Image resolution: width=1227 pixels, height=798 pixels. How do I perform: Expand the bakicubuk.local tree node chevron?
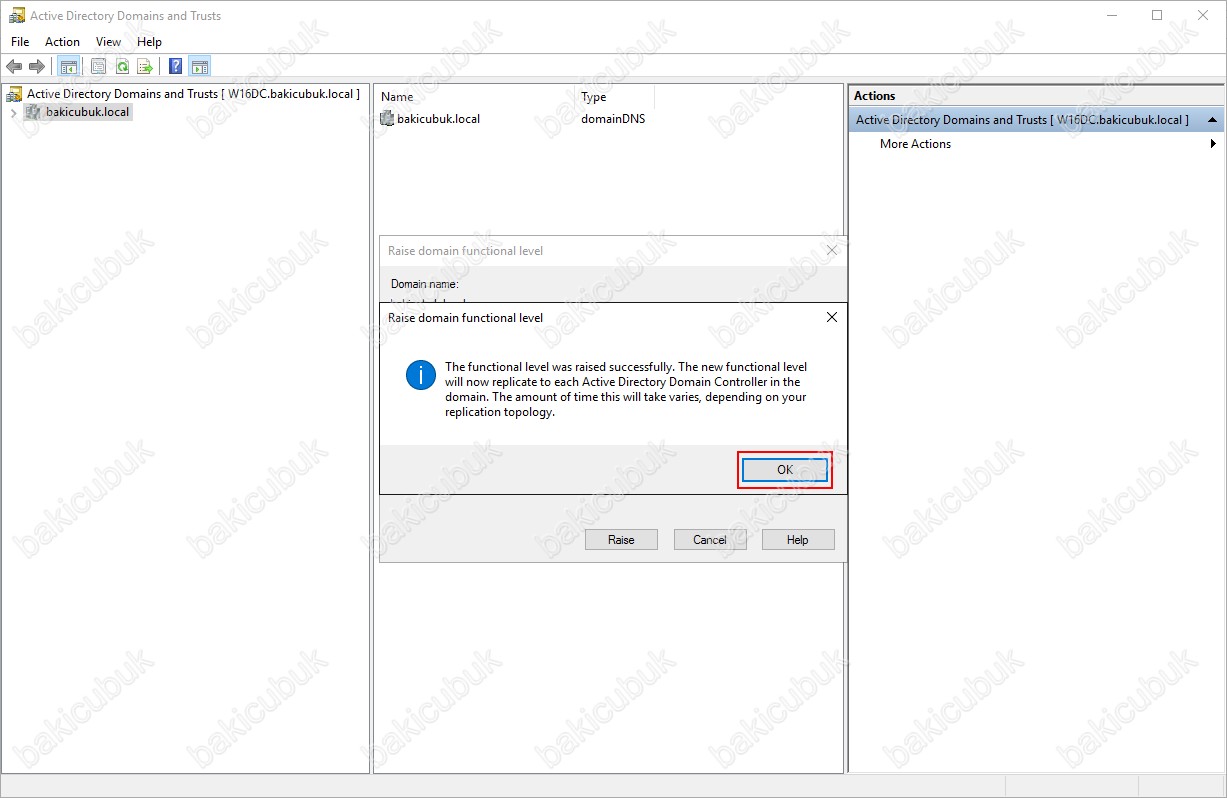click(x=13, y=112)
